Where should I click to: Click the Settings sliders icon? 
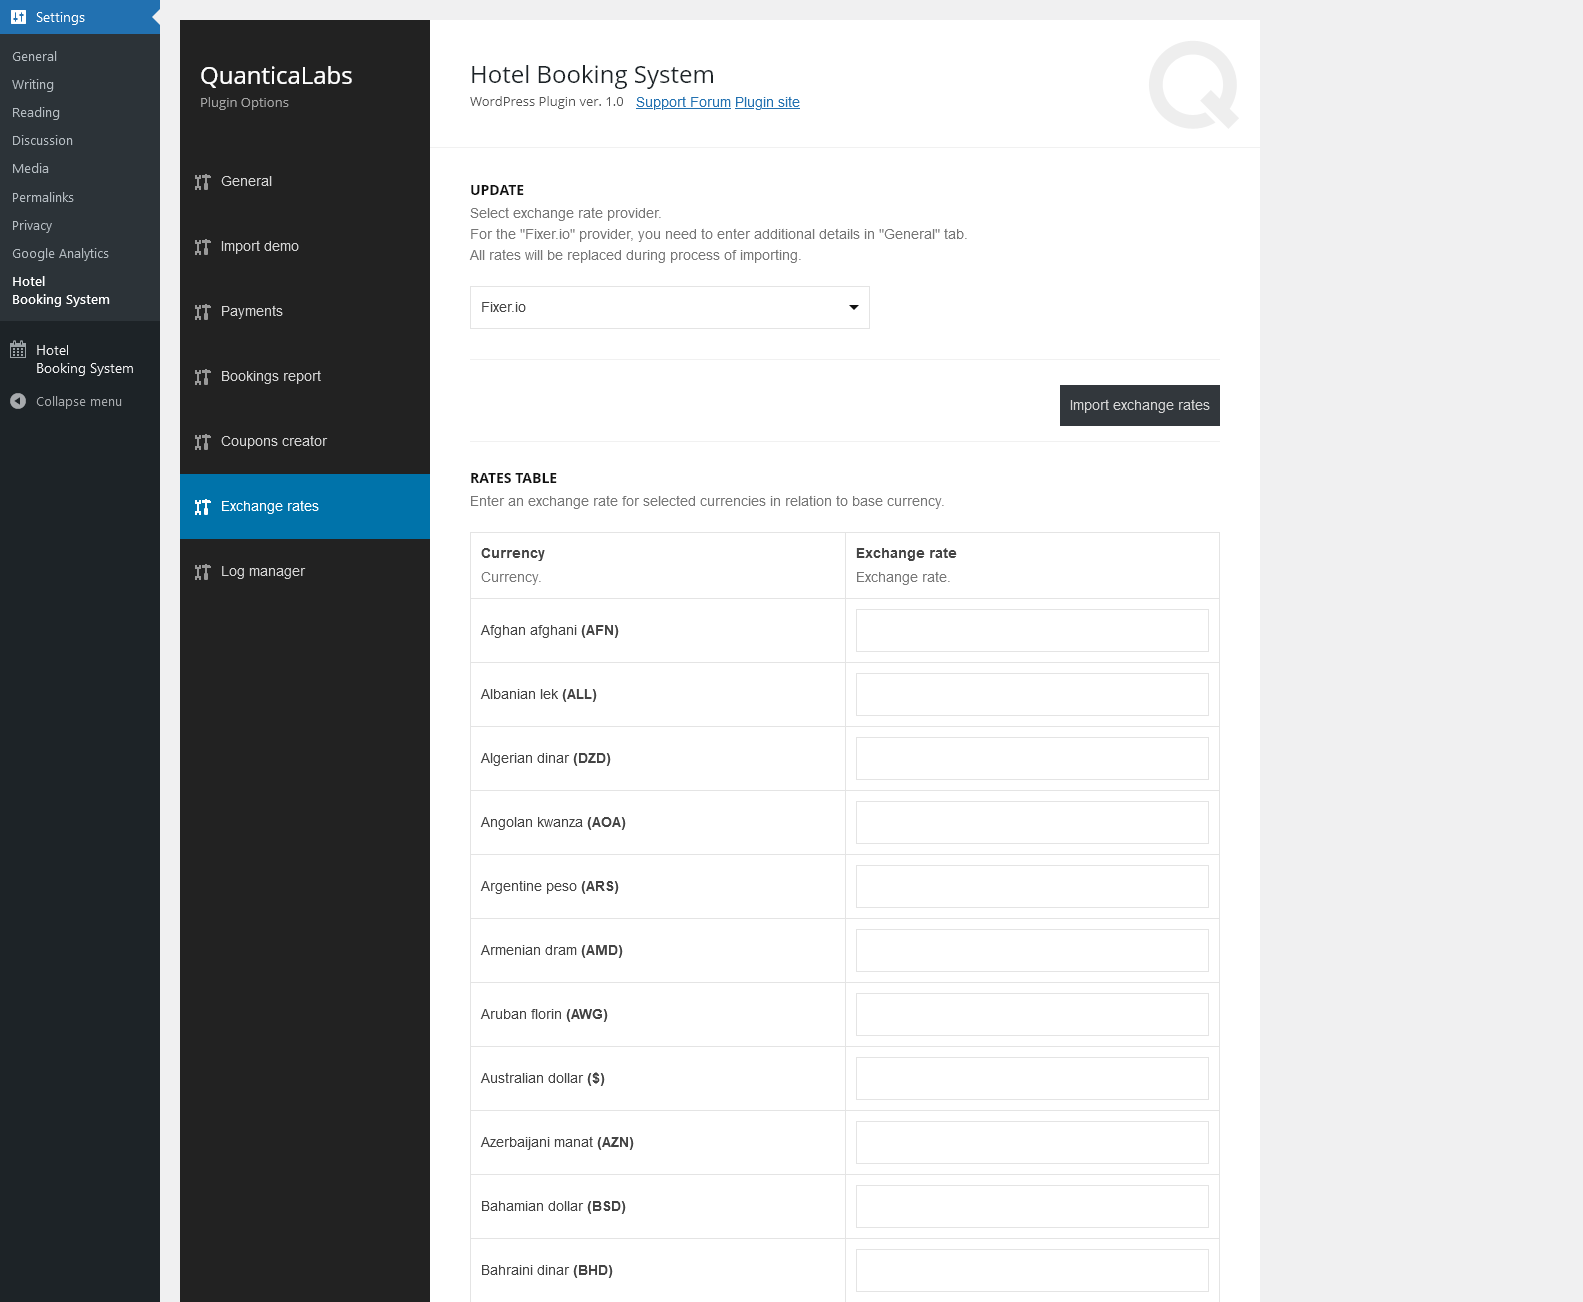tap(18, 17)
